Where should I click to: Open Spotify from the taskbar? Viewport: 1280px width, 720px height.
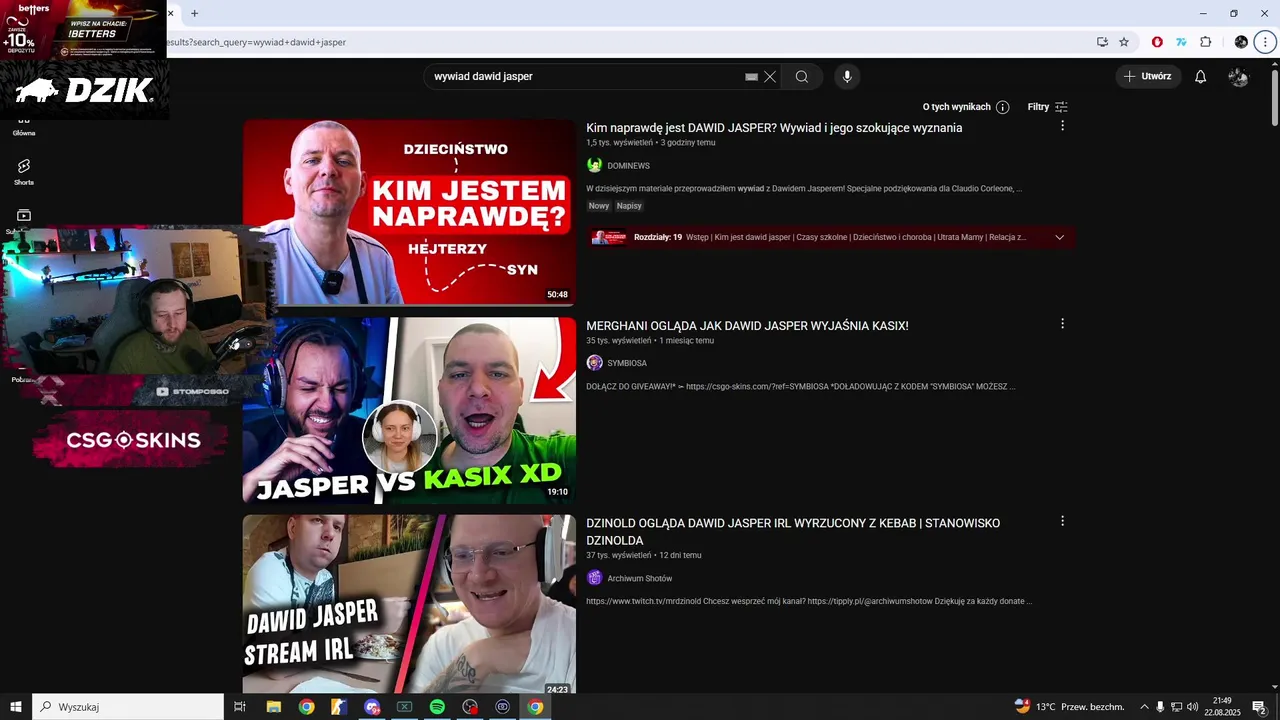[x=437, y=707]
